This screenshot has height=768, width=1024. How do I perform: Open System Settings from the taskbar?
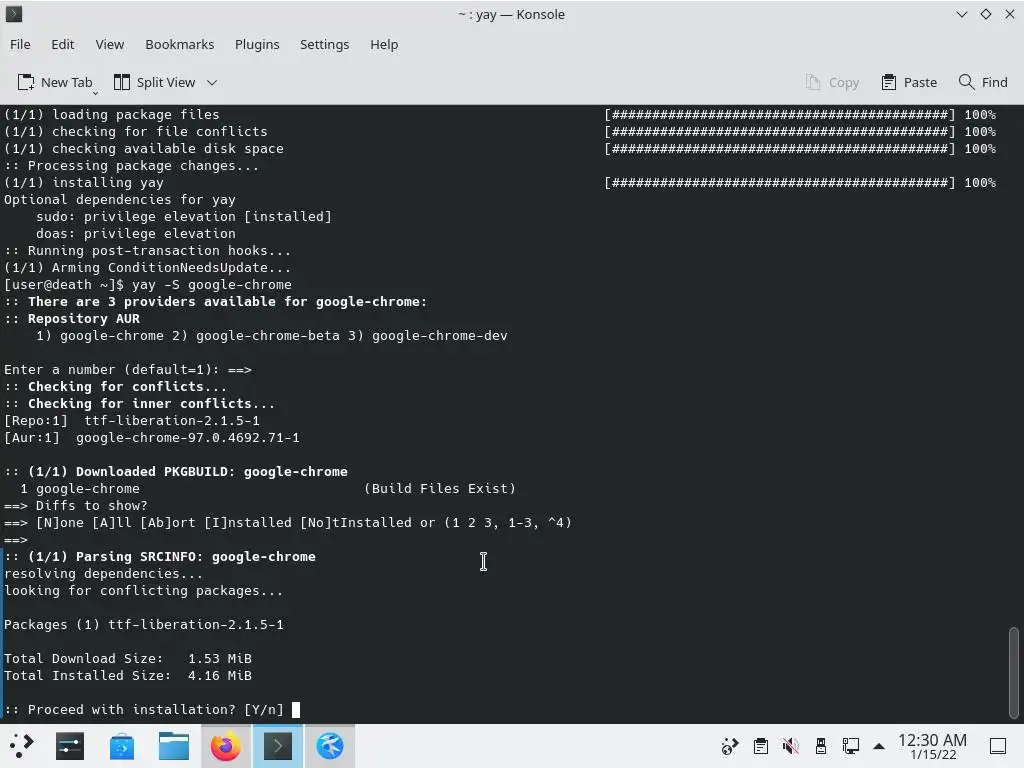click(70, 746)
